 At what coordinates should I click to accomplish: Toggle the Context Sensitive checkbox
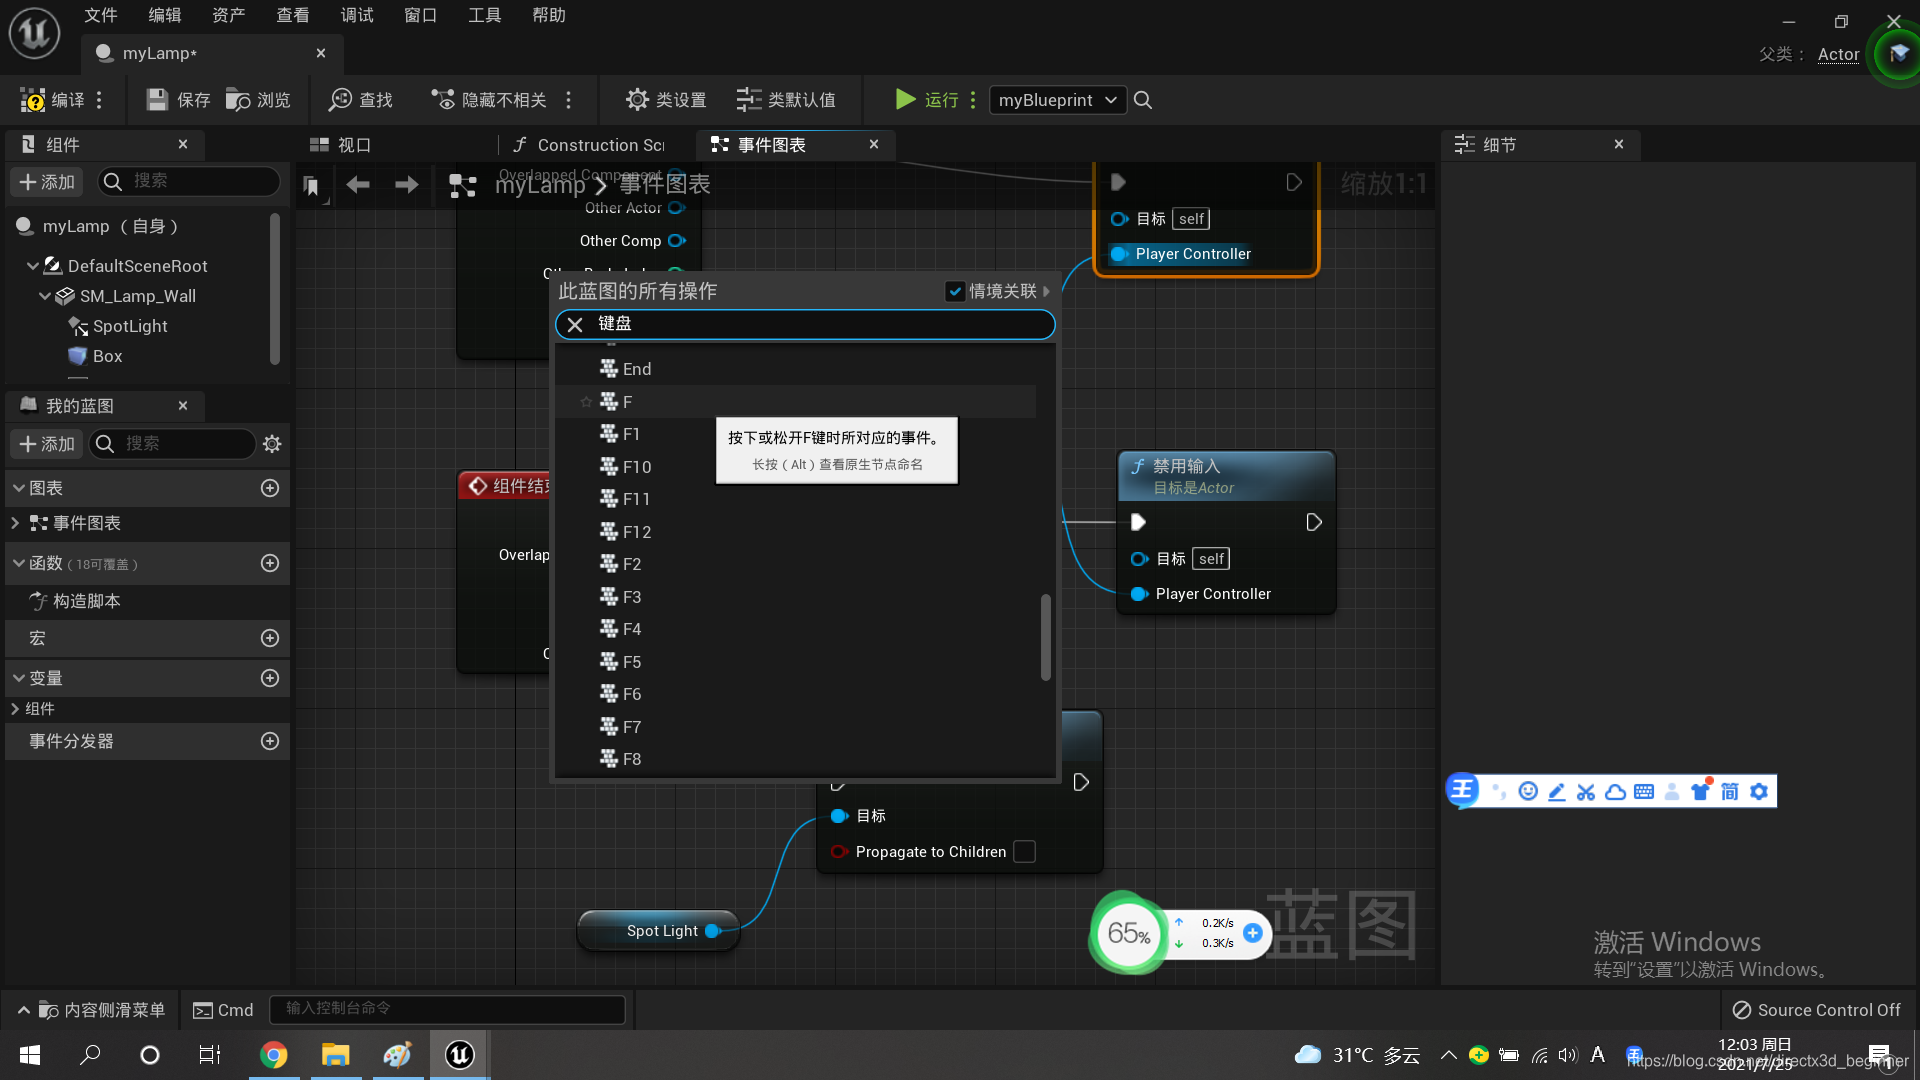[x=955, y=291]
